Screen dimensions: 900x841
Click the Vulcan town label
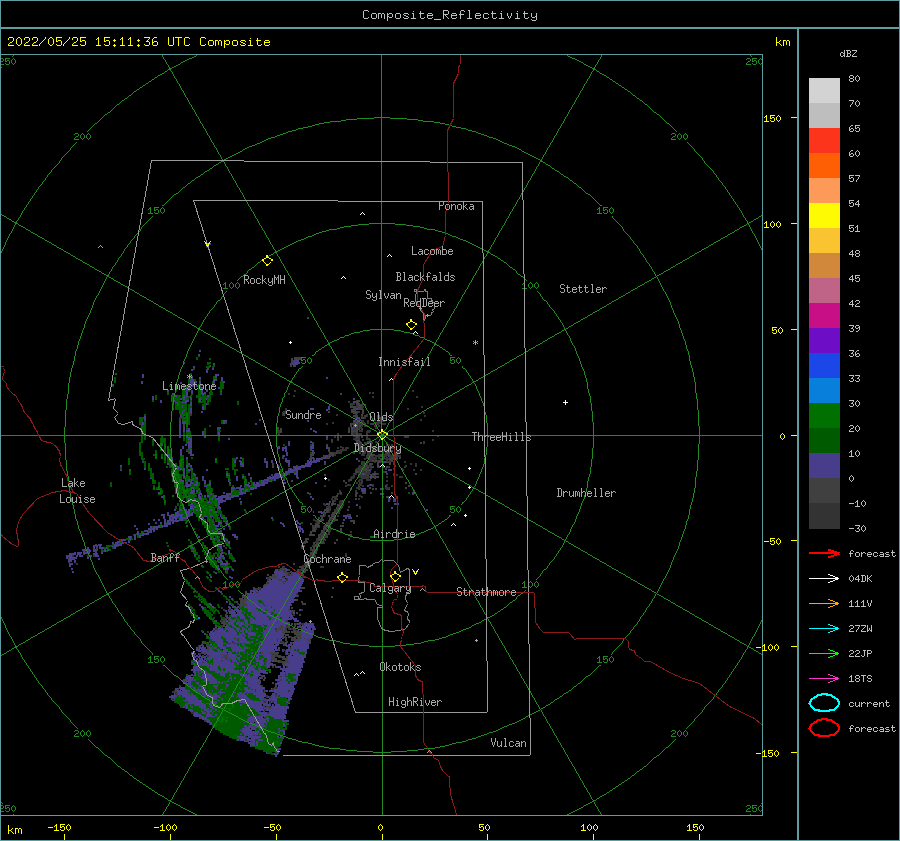(x=509, y=743)
